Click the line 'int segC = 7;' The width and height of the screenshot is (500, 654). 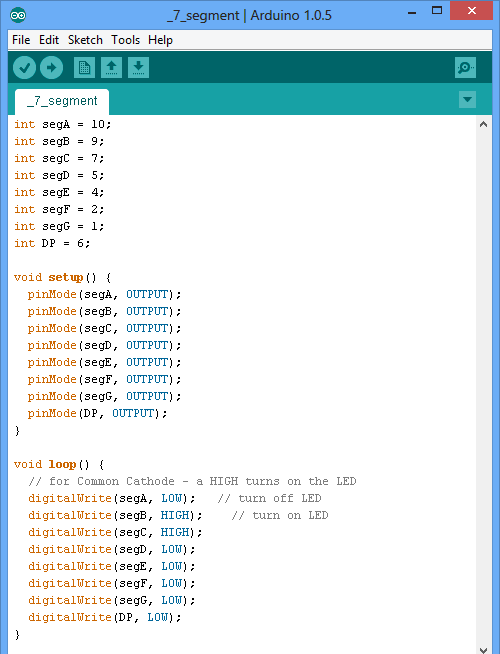[x=59, y=158]
